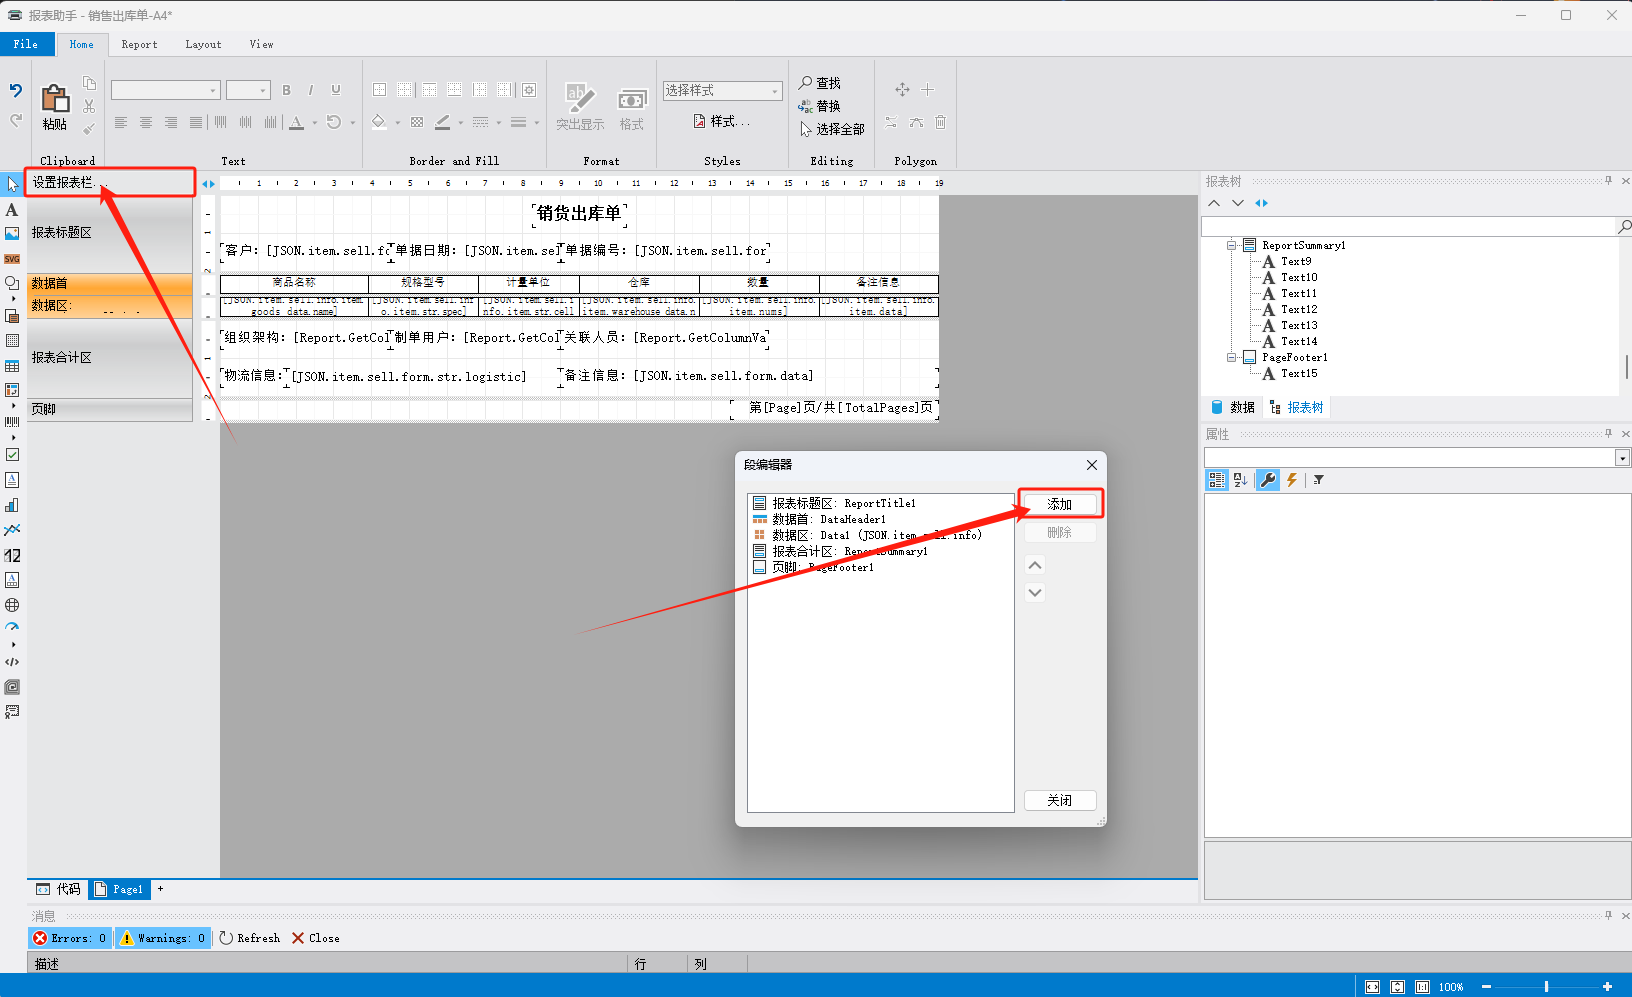The height and width of the screenshot is (997, 1632).
Task: Click the filter icon in properties panel
Action: click(x=1318, y=480)
